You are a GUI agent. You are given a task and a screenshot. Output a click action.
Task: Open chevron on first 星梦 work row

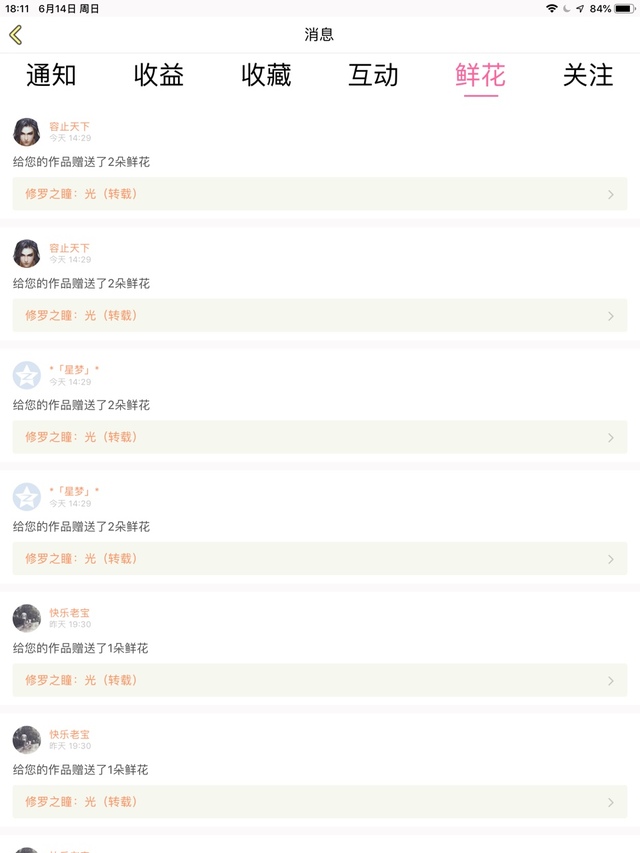tap(611, 437)
